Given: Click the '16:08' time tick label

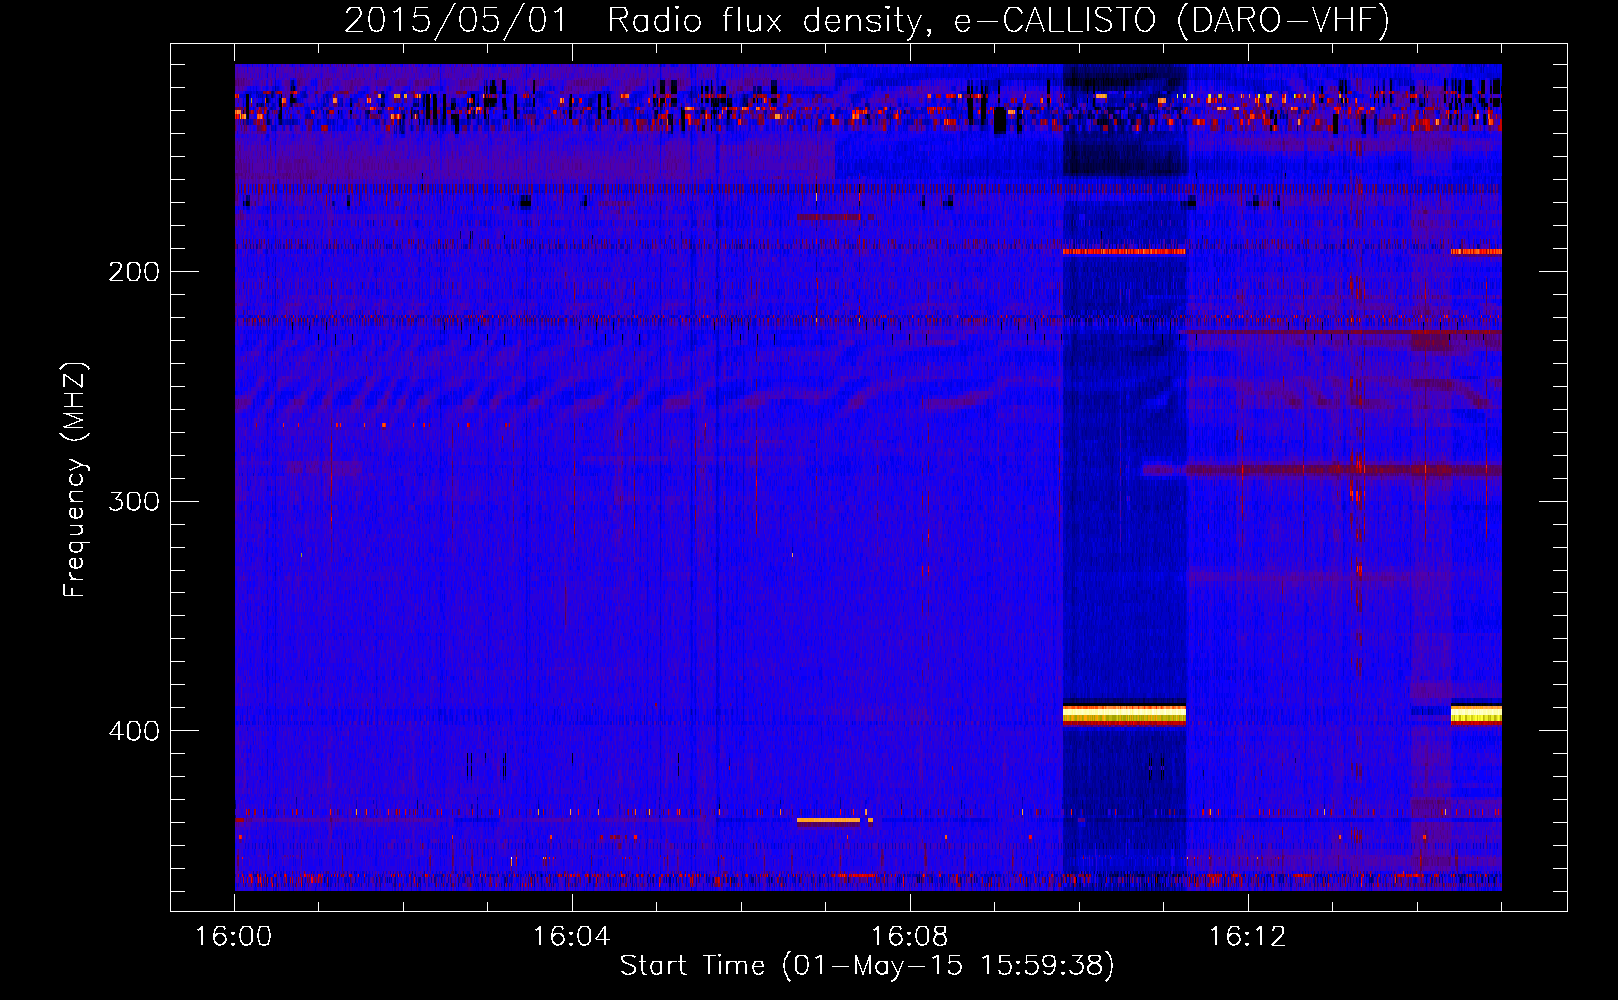Looking at the screenshot, I should [909, 936].
